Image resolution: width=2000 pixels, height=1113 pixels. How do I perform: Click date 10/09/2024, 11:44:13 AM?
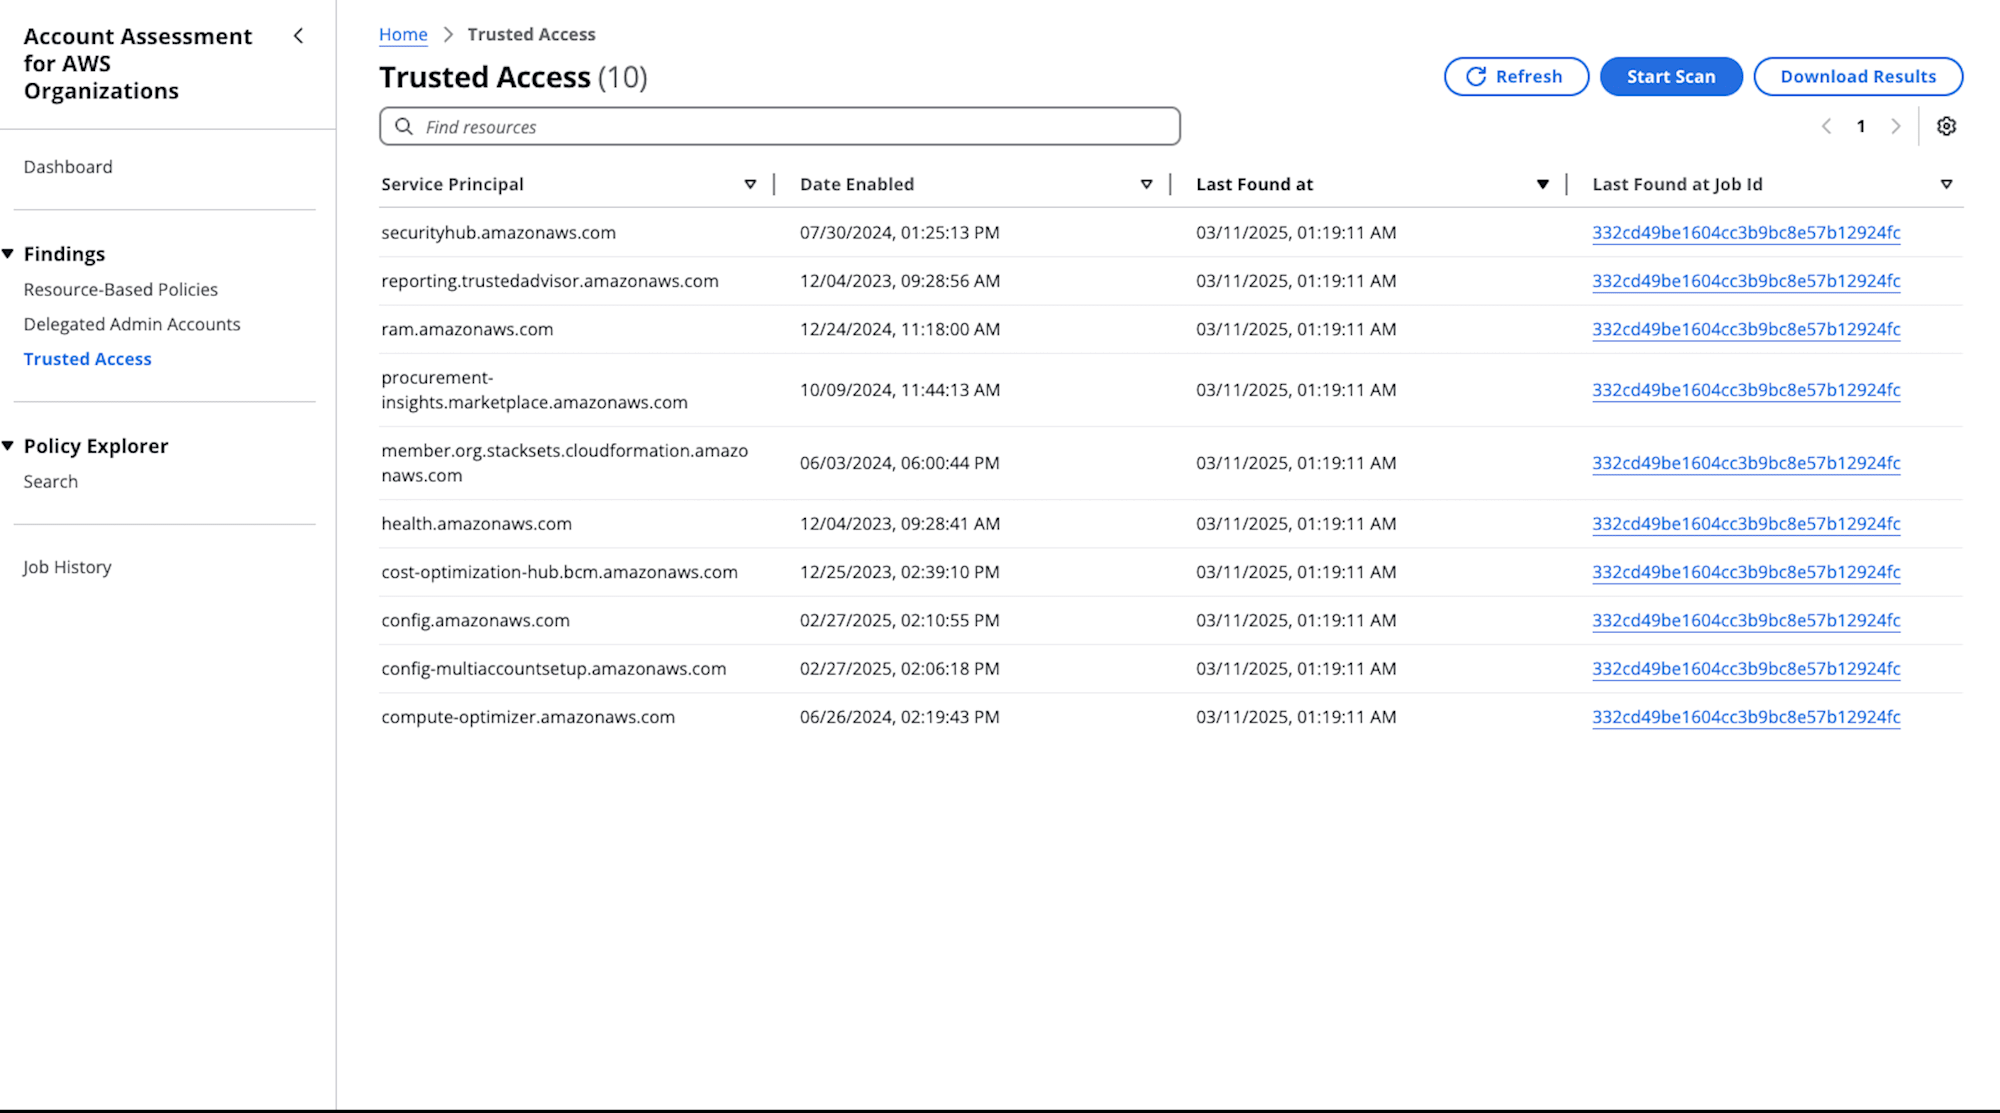(x=899, y=390)
